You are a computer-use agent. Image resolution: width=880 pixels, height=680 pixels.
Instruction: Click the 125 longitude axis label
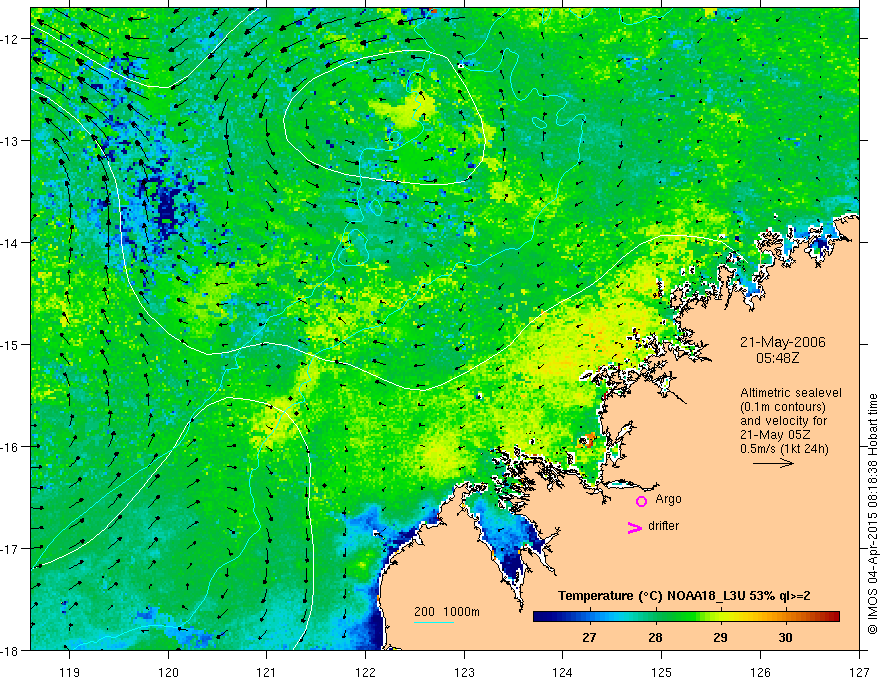pos(662,672)
